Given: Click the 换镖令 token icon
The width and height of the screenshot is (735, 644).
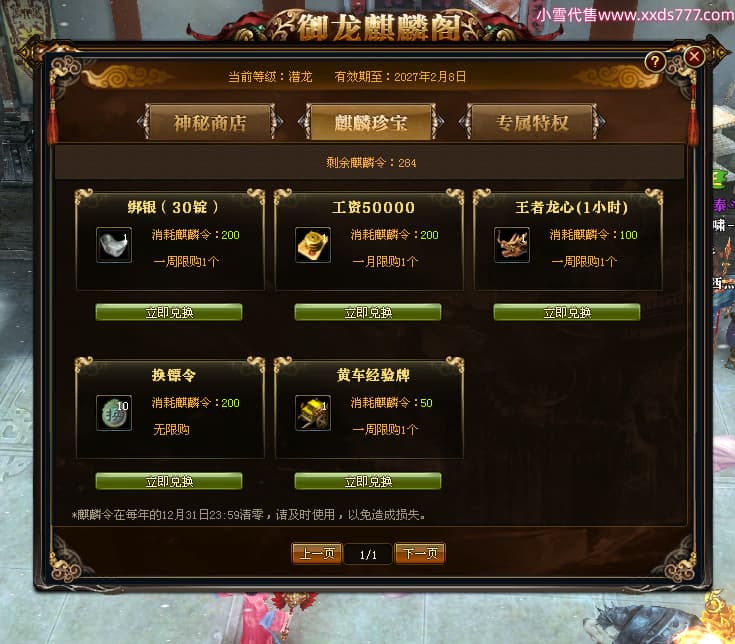Looking at the screenshot, I should [x=114, y=413].
